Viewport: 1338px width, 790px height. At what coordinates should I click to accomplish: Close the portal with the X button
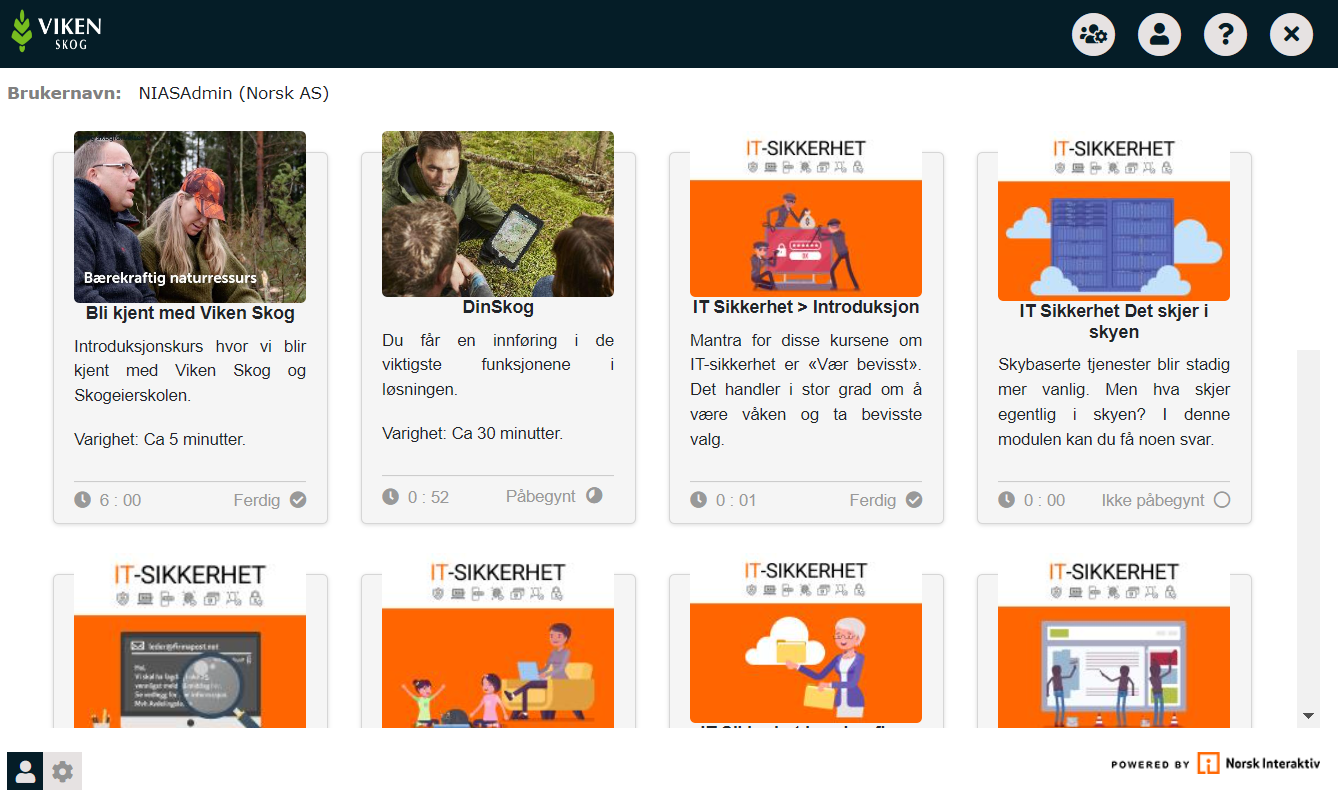pyautogui.click(x=1291, y=34)
